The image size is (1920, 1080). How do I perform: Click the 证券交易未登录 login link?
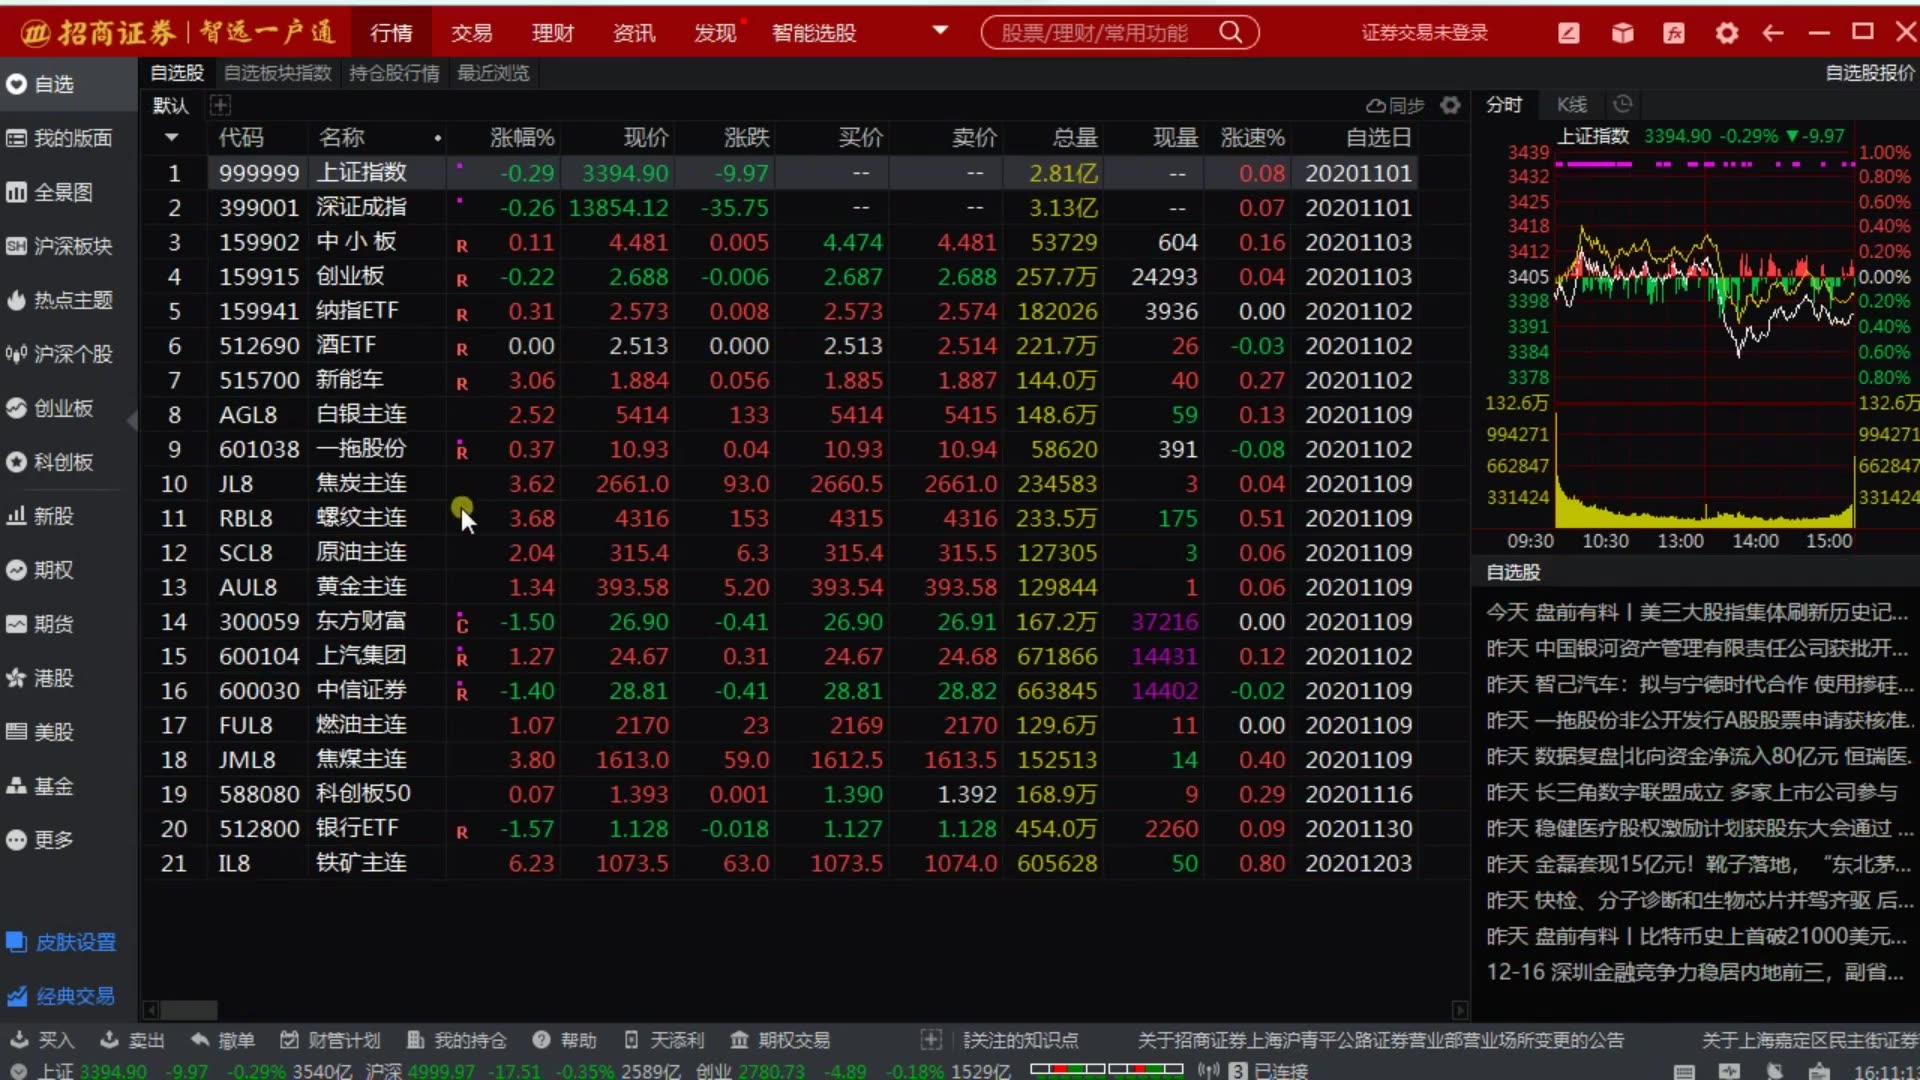tap(1424, 32)
